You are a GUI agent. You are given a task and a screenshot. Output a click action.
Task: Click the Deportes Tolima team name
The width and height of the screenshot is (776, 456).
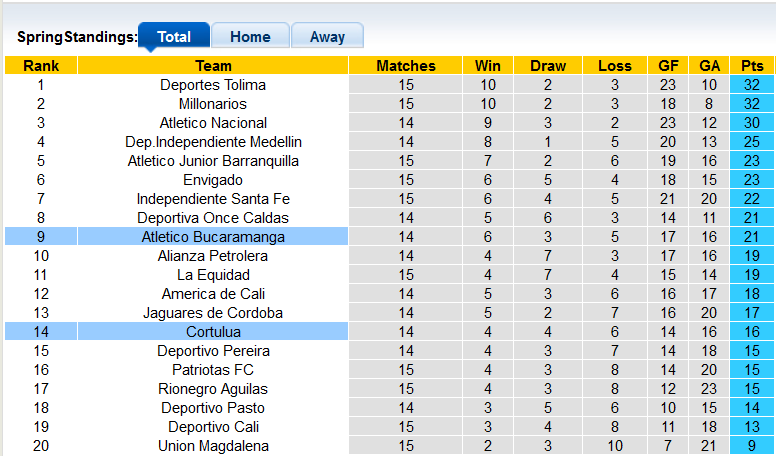213,85
